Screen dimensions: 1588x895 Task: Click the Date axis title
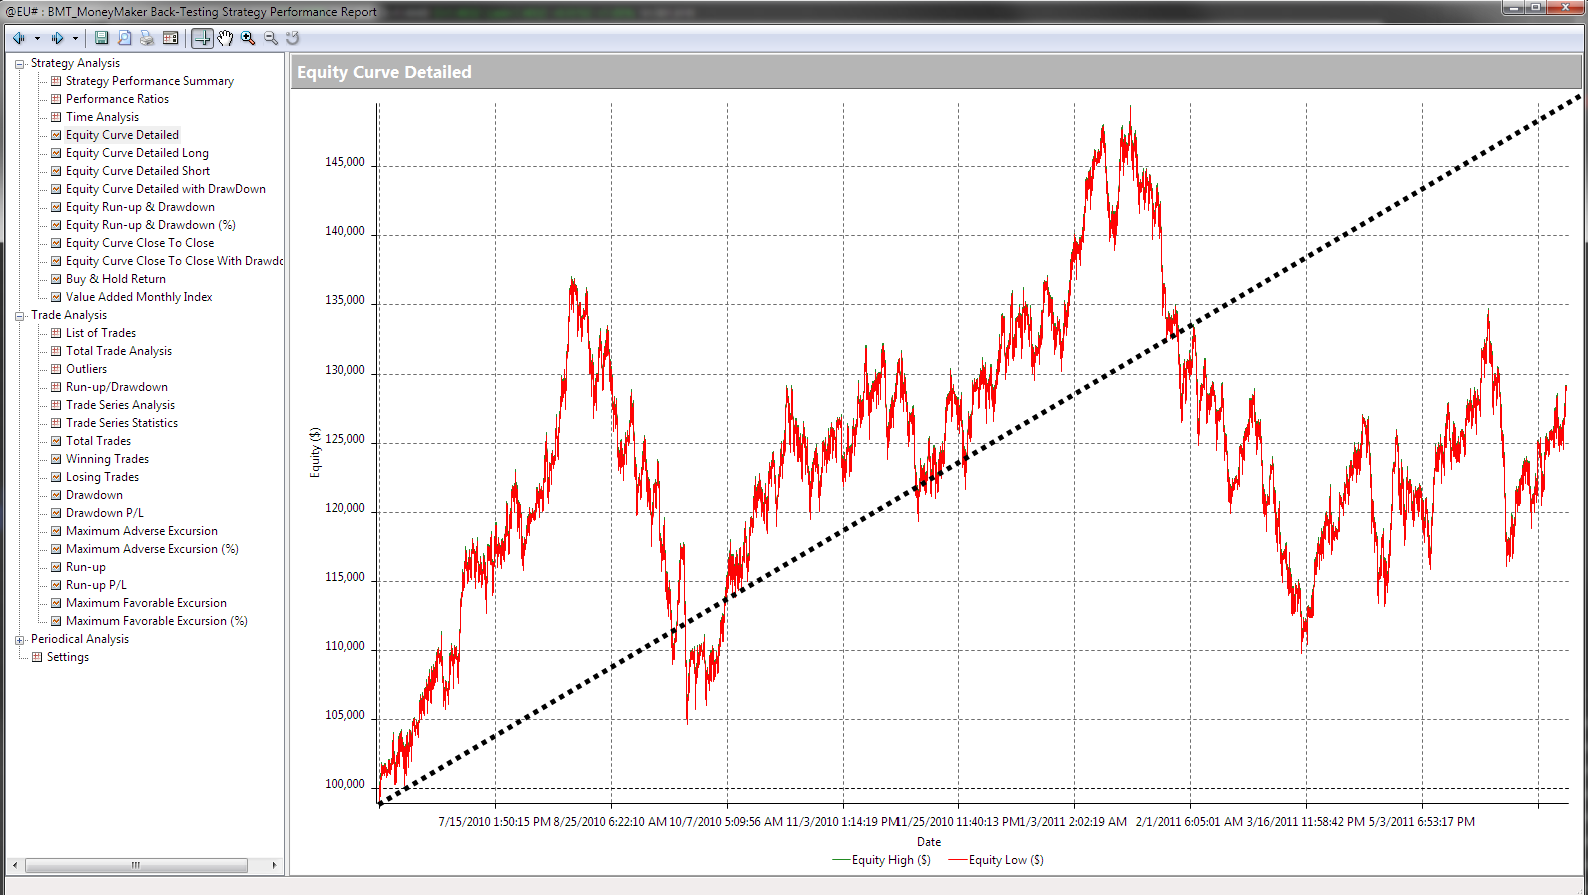pyautogui.click(x=929, y=842)
